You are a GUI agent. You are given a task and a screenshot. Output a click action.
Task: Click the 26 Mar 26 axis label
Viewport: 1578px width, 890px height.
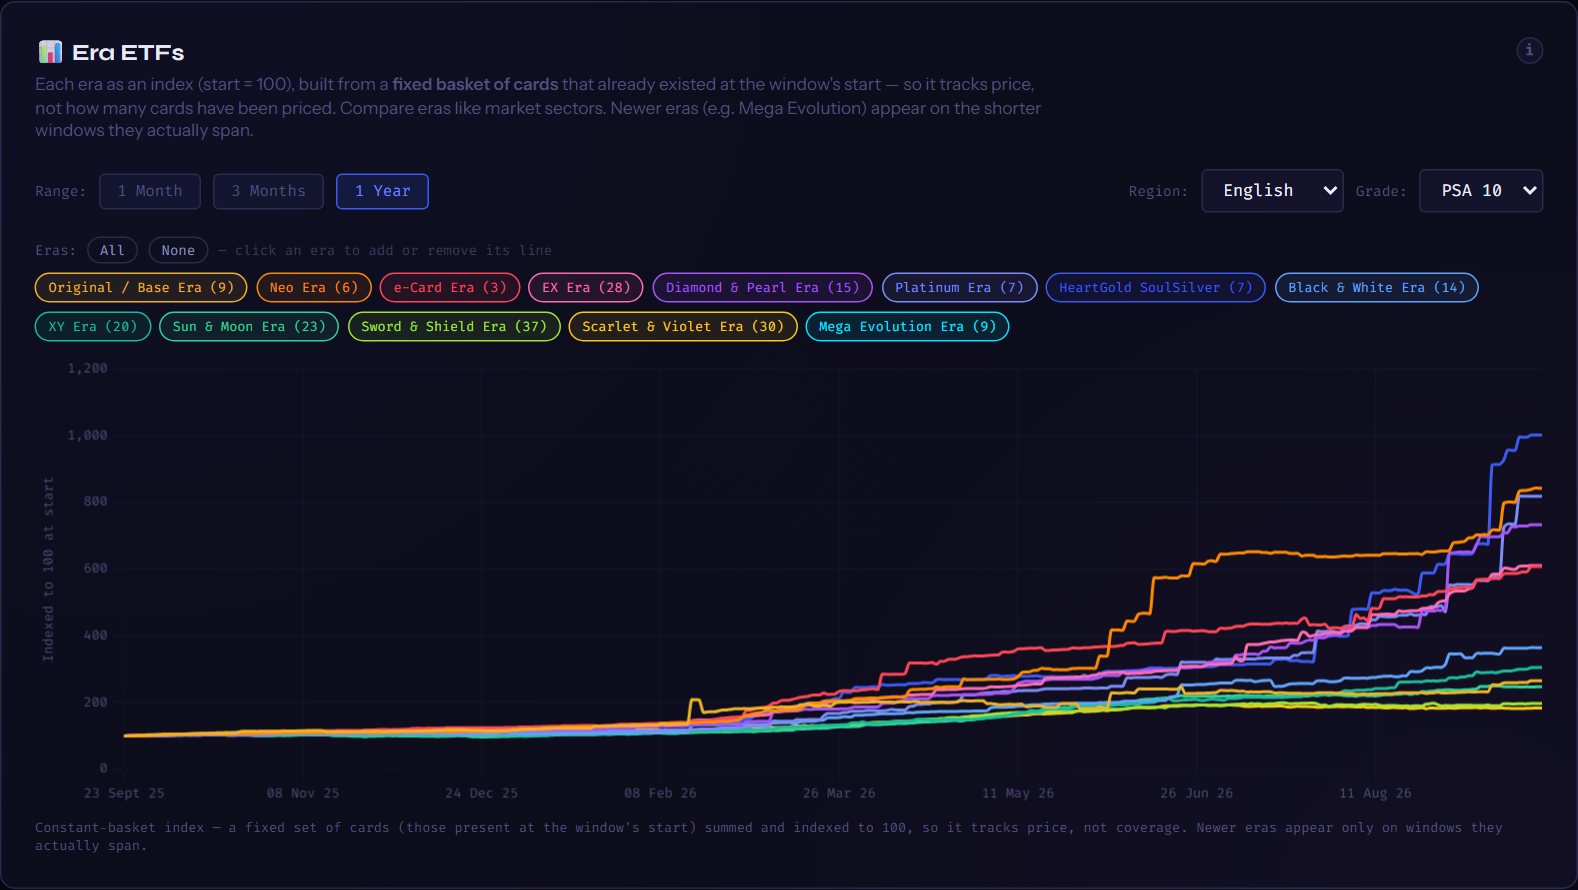coord(839,793)
